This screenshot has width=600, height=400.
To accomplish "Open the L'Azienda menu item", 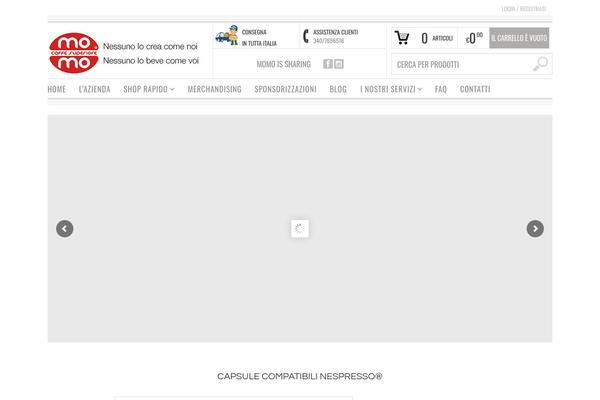I will [x=95, y=89].
